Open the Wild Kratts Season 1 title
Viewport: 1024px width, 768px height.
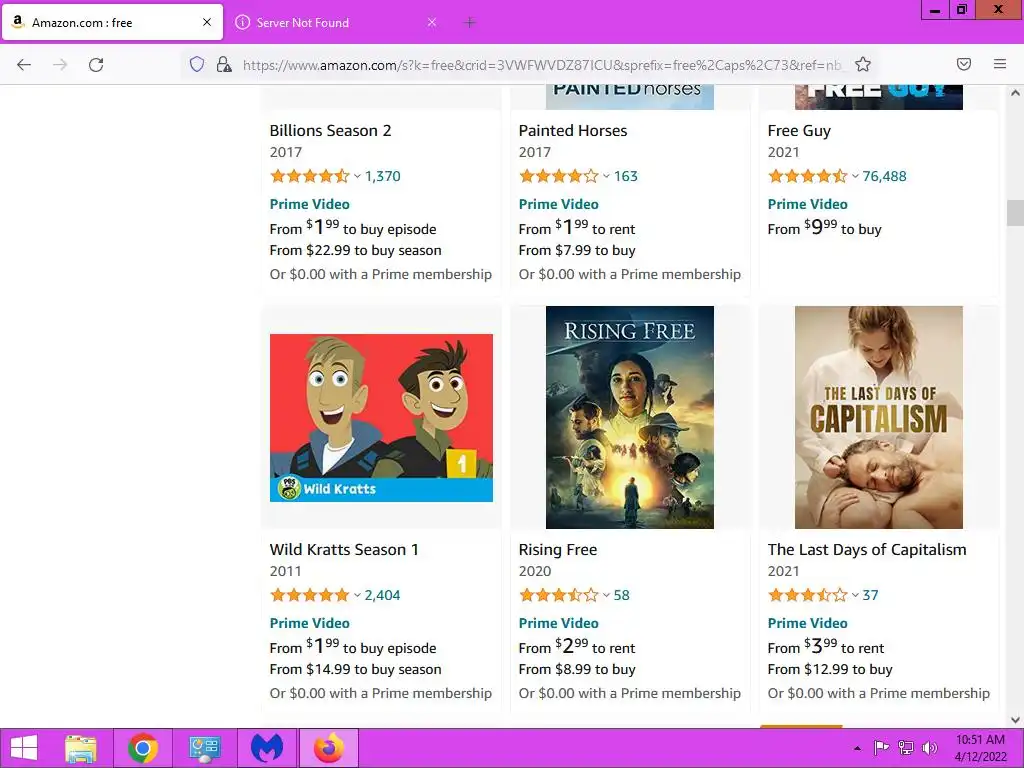click(344, 550)
